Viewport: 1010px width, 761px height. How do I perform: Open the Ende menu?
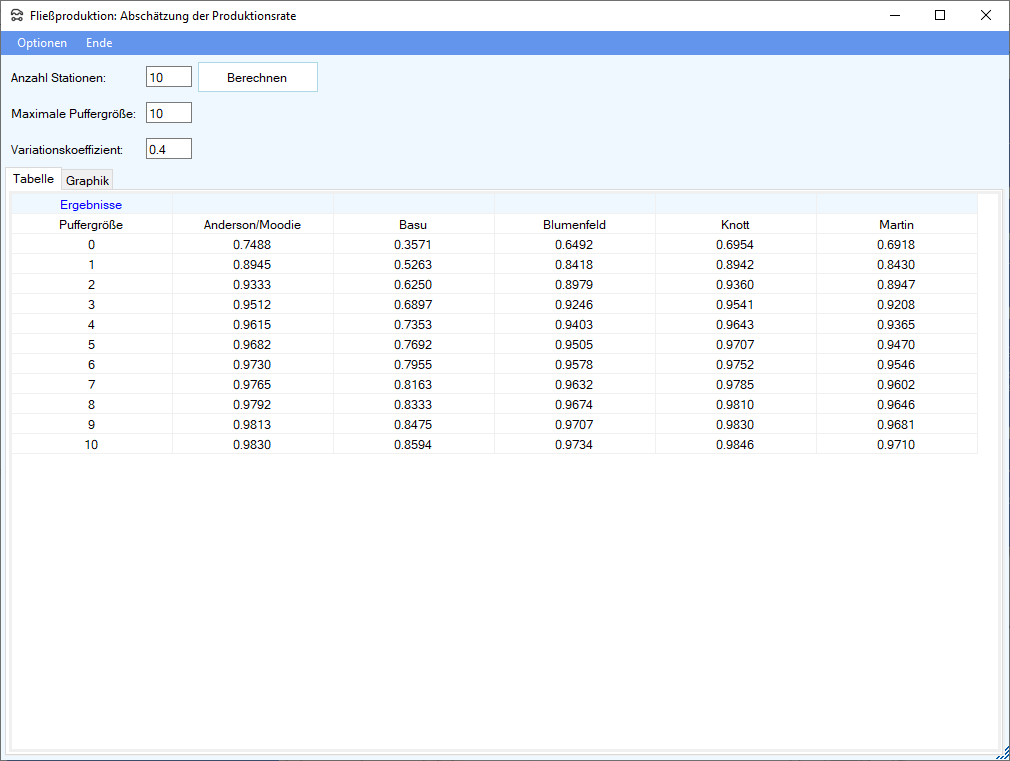click(99, 43)
